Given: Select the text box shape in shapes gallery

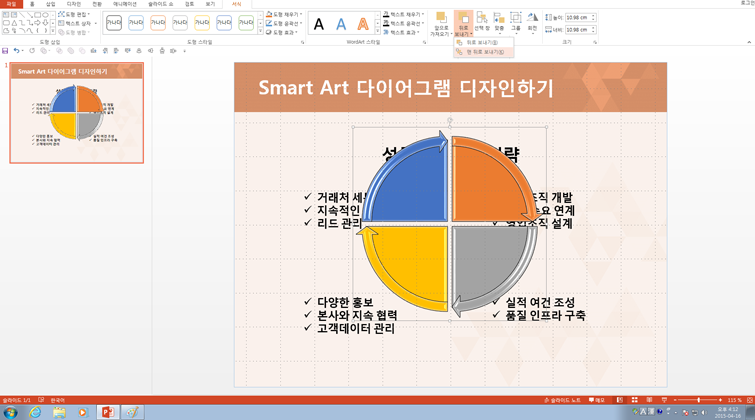Looking at the screenshot, I should pyautogui.click(x=5, y=15).
